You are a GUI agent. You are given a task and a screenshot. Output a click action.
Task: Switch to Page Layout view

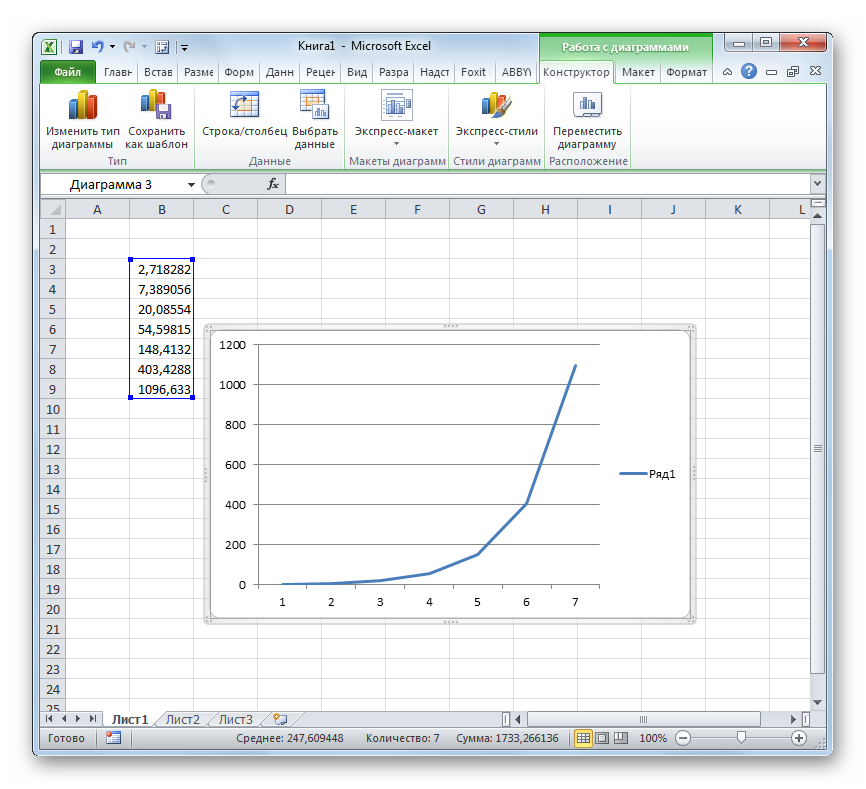[x=602, y=738]
